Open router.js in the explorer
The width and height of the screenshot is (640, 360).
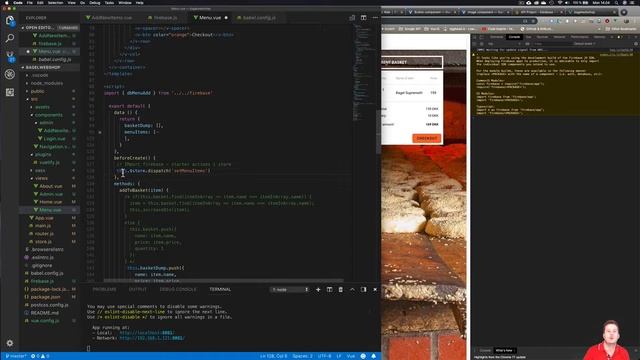(44, 233)
